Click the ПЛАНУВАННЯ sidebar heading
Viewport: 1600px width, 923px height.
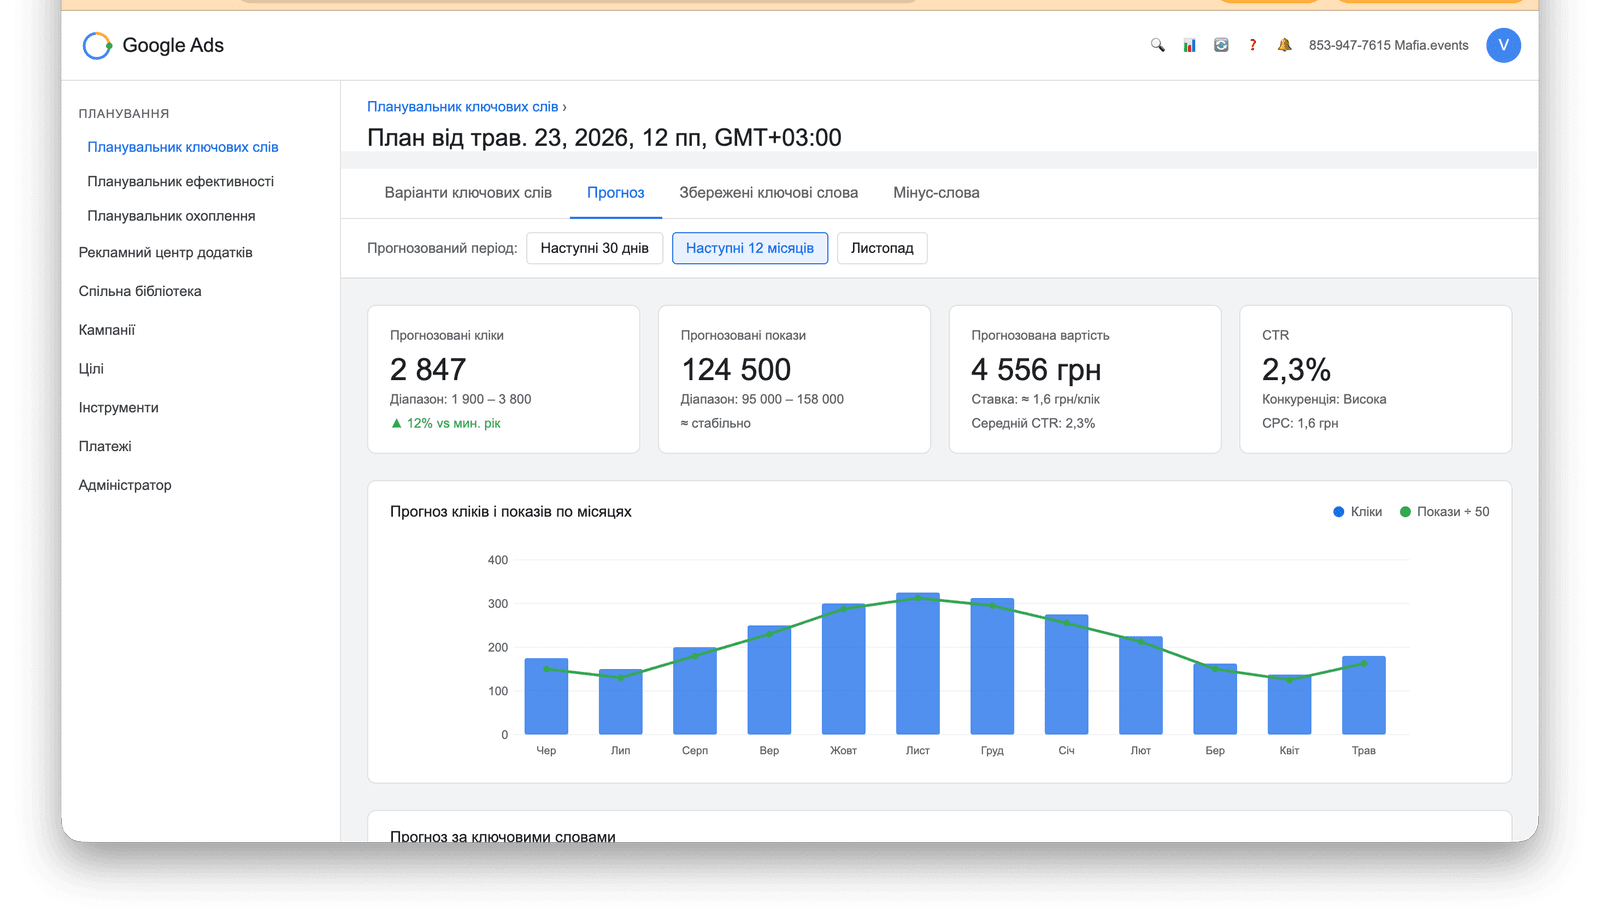coord(124,114)
